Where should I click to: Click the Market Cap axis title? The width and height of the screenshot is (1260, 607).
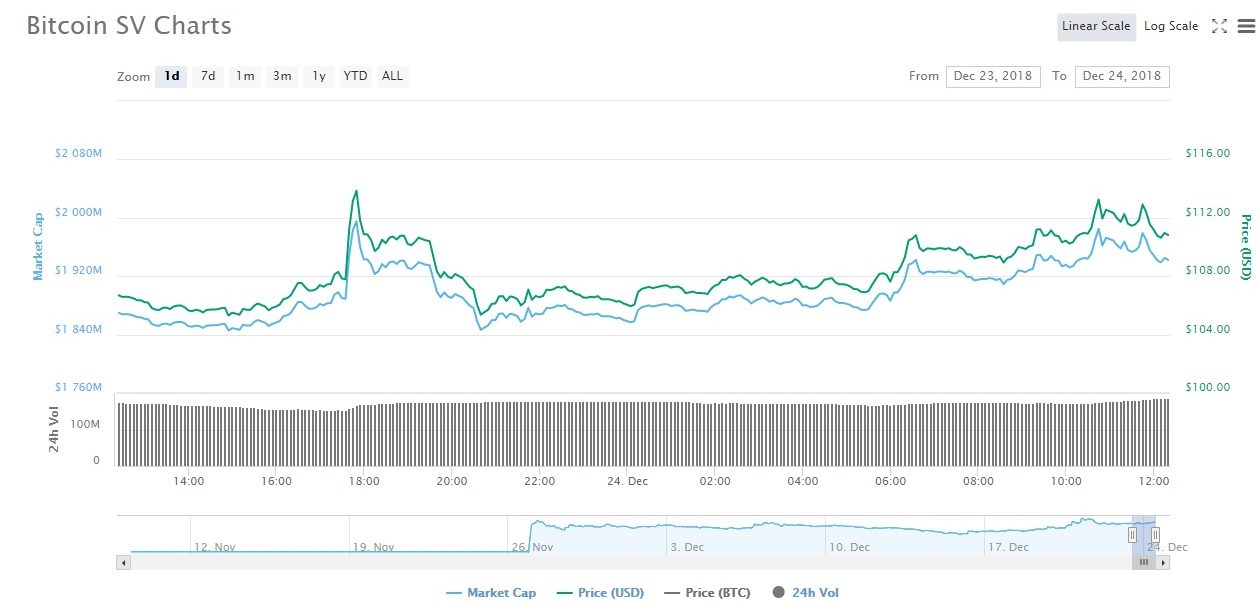tap(38, 246)
